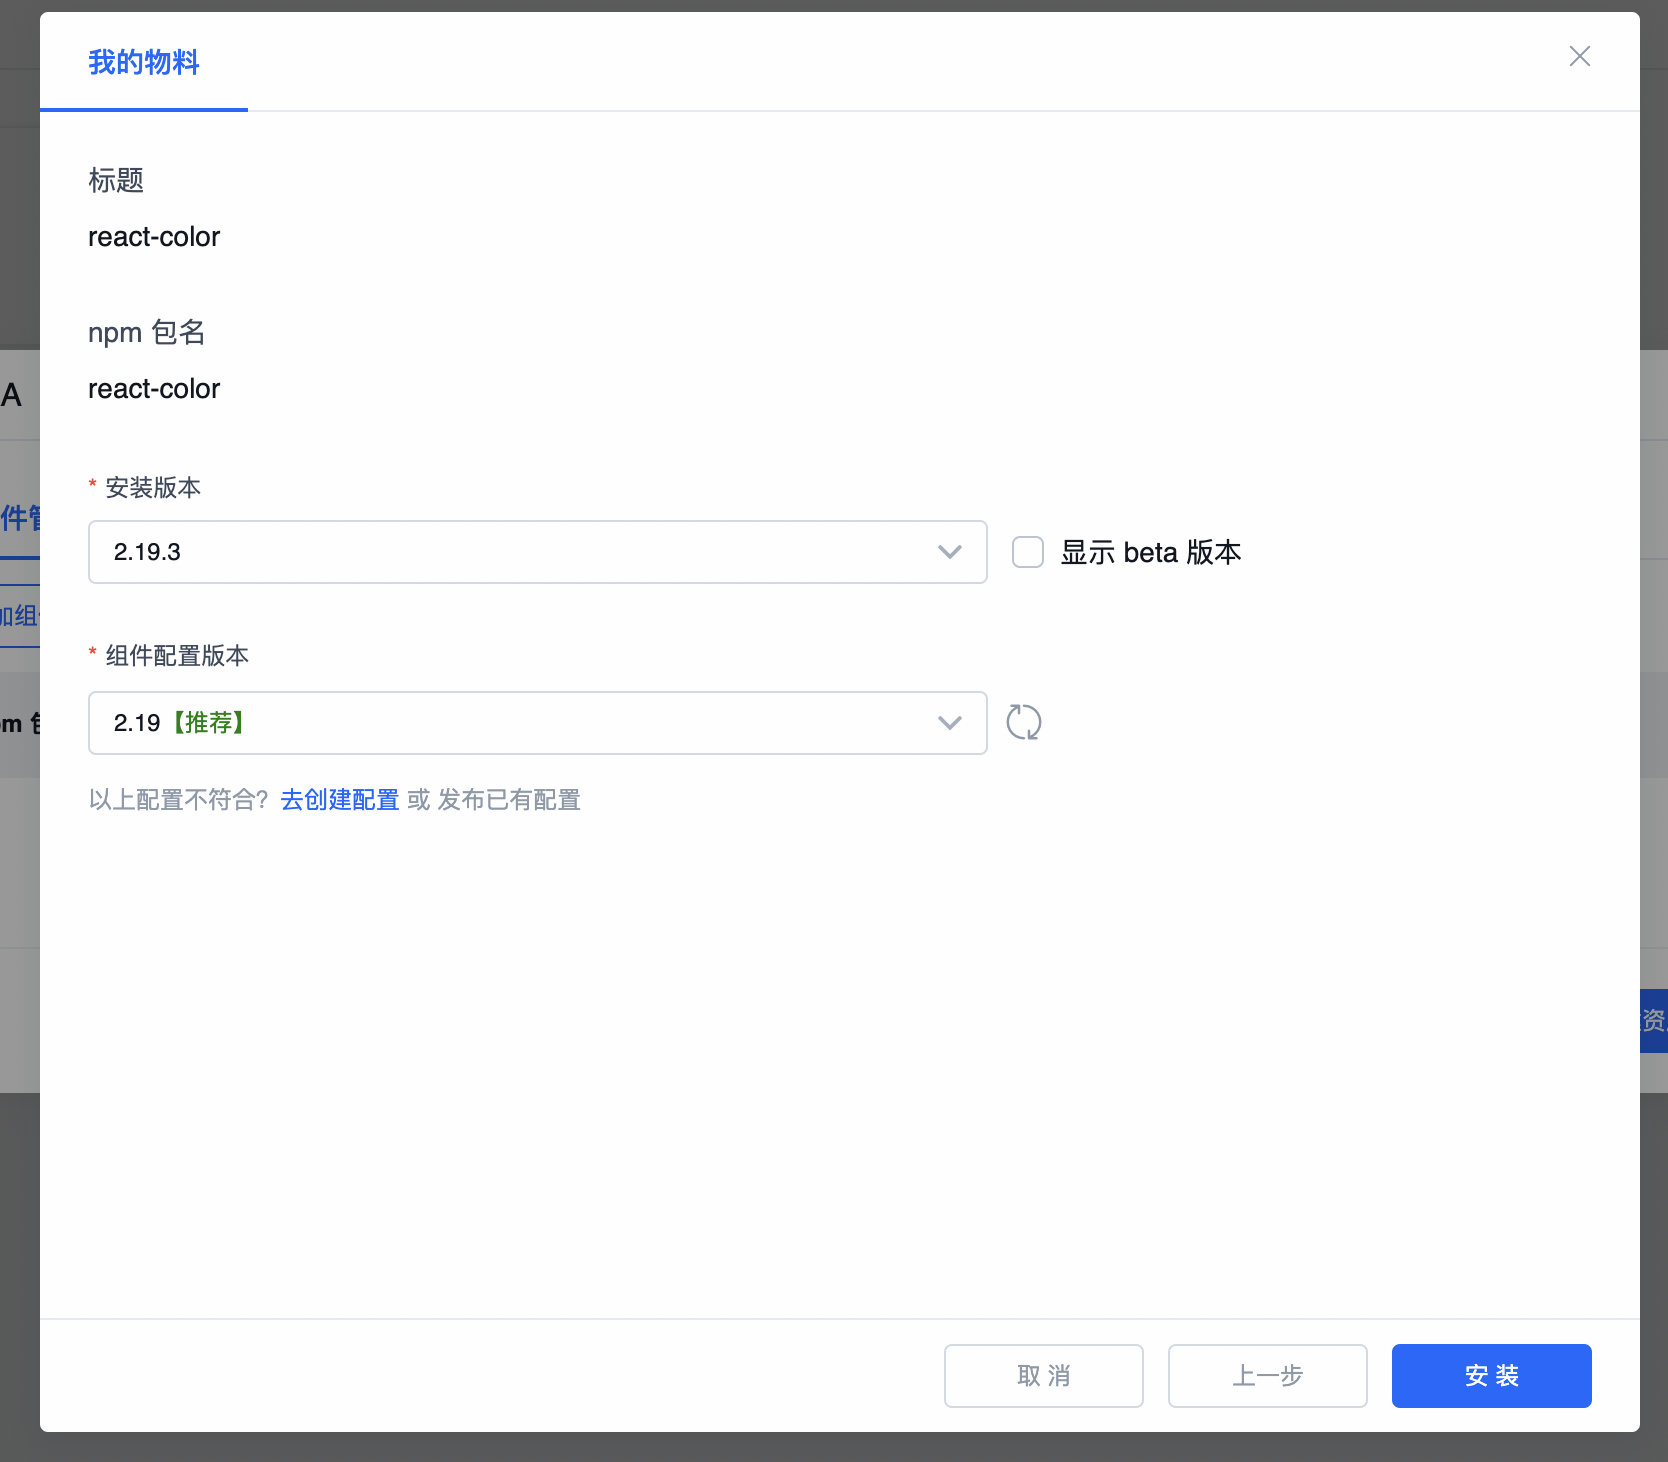Screen dimensions: 1668x1462
Task: Enable the 显示 beta 版本 checkbox
Action: [x=1027, y=552]
